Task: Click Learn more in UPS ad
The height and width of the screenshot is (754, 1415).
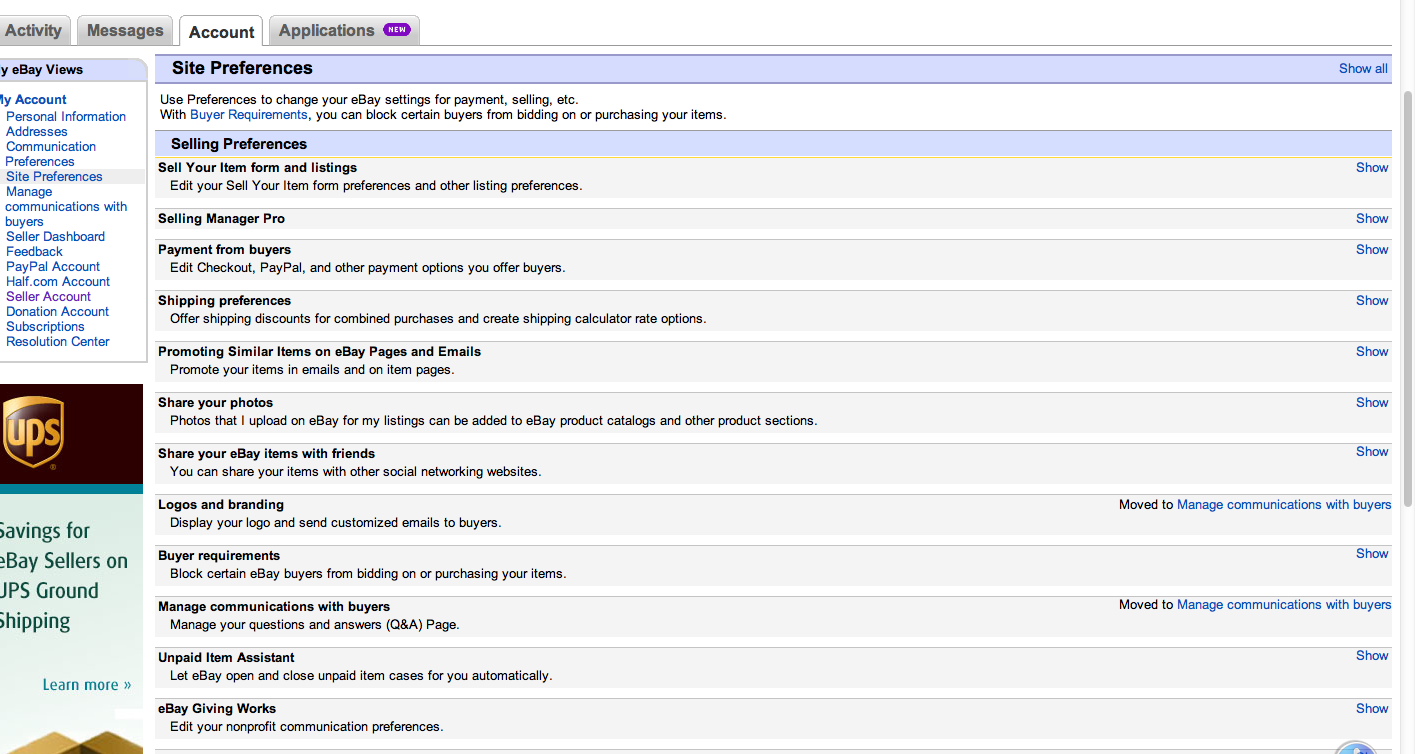Action: [x=87, y=685]
